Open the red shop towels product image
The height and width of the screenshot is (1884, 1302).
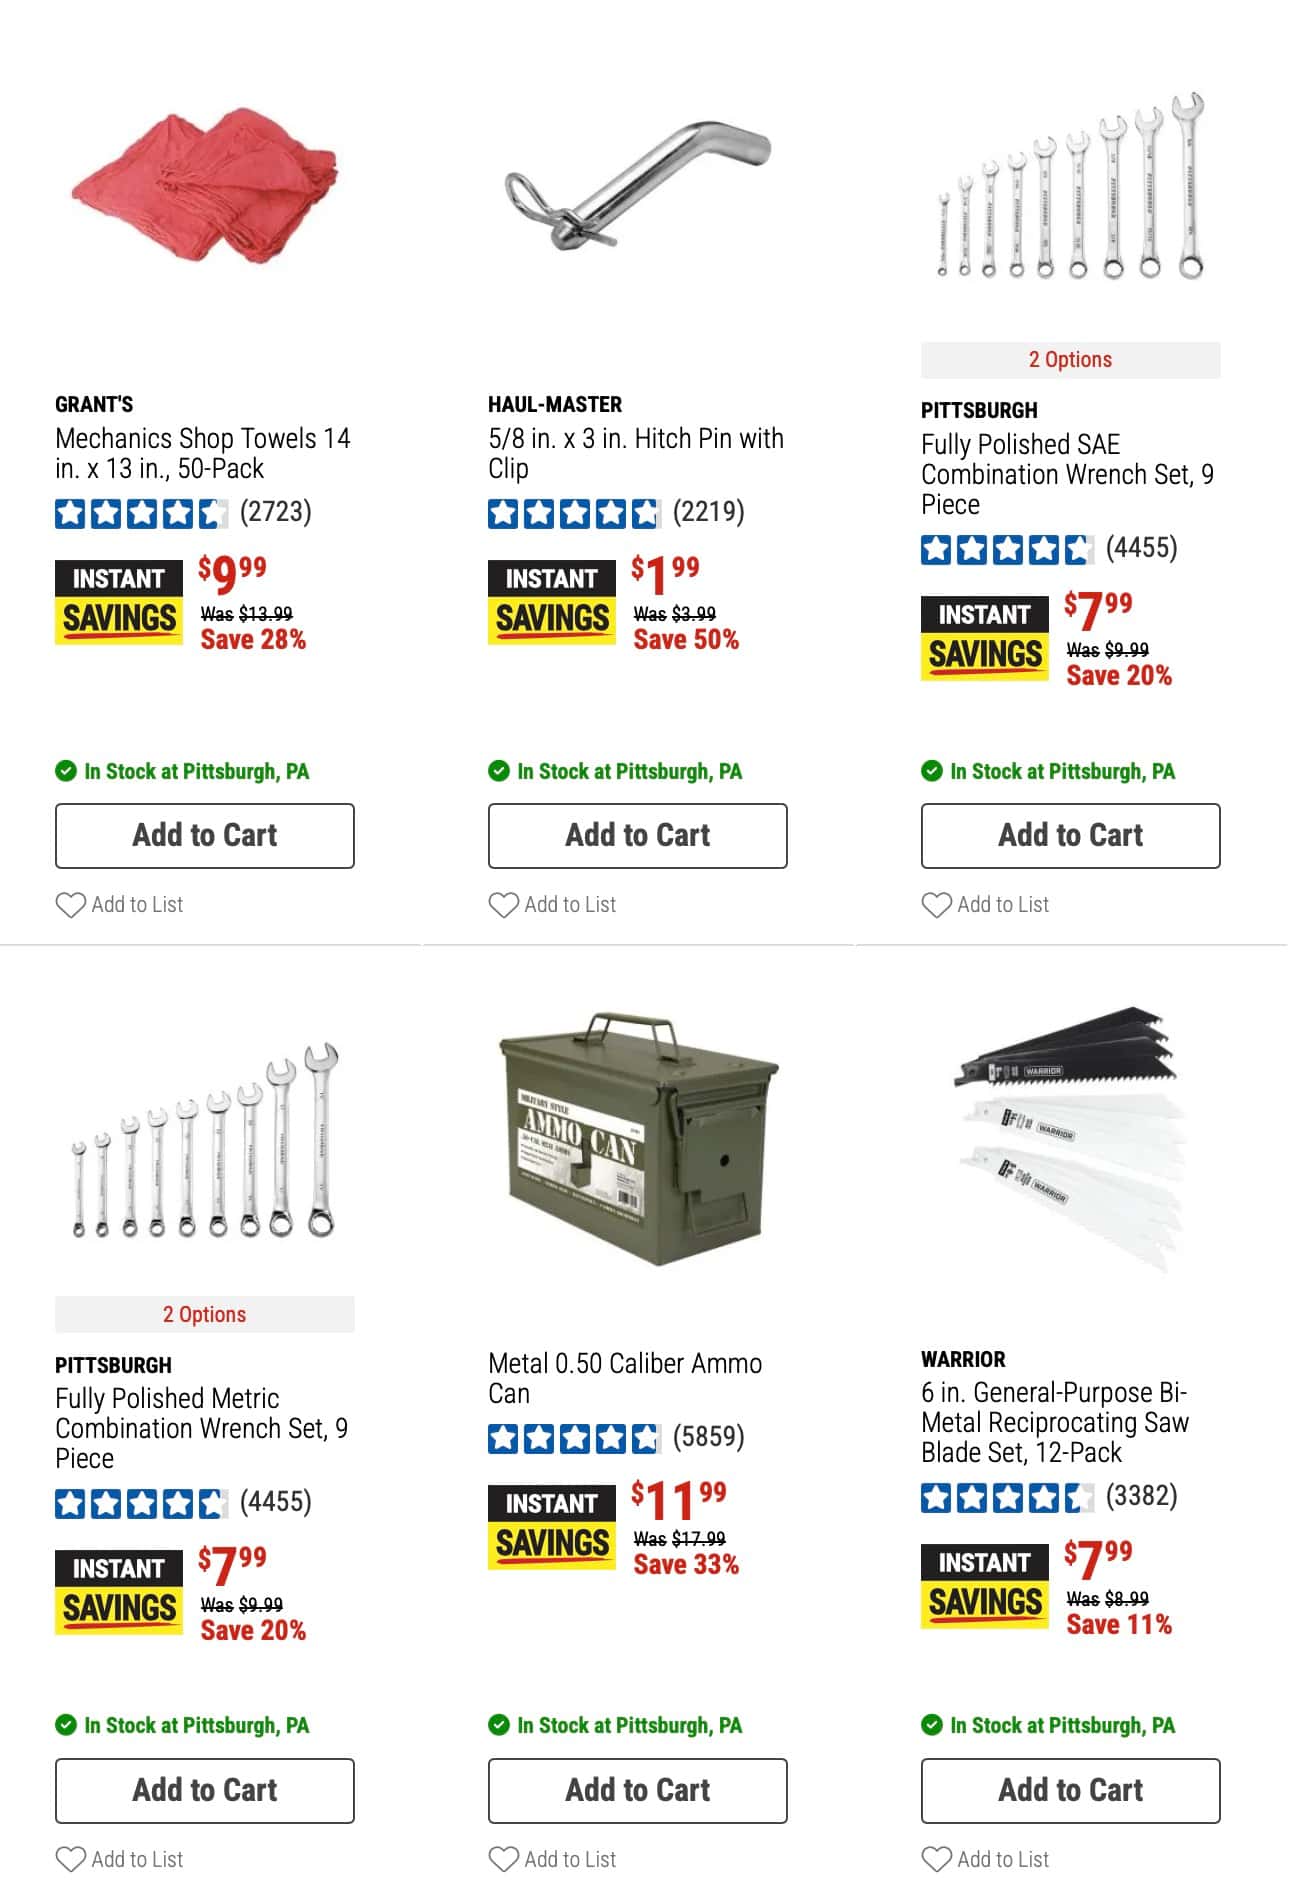click(x=204, y=186)
